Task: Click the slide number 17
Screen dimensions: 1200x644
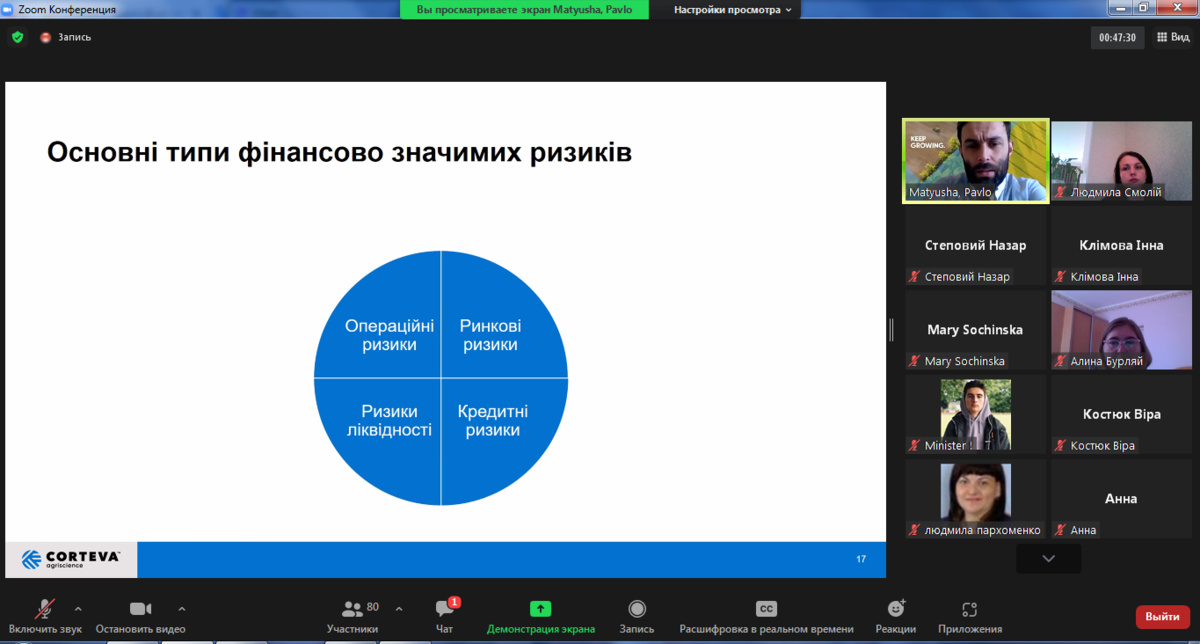Action: coord(861,559)
